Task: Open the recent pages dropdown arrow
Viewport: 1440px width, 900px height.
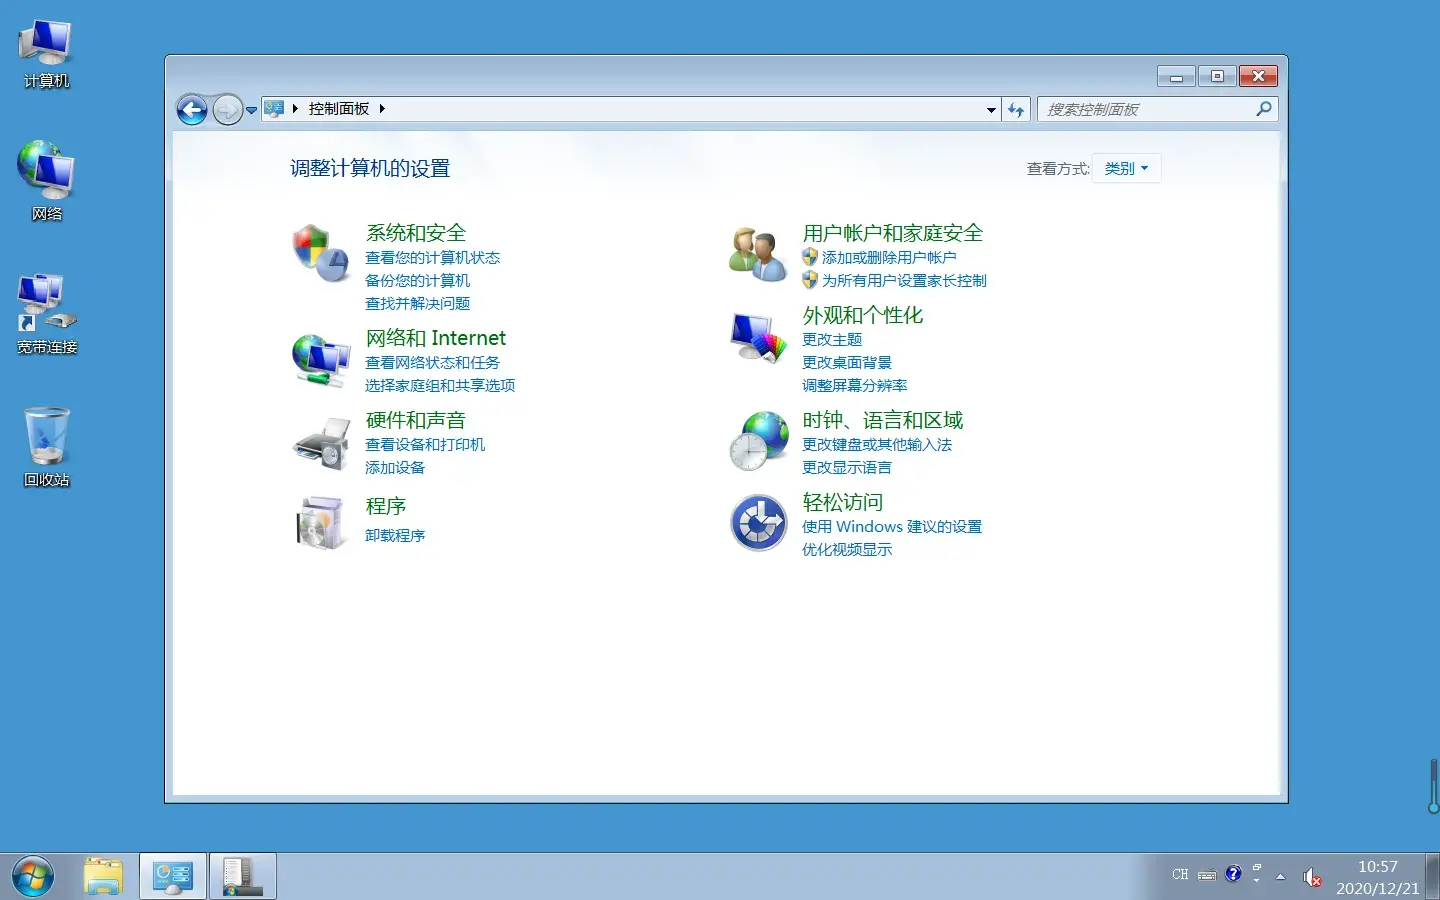Action: tap(251, 110)
